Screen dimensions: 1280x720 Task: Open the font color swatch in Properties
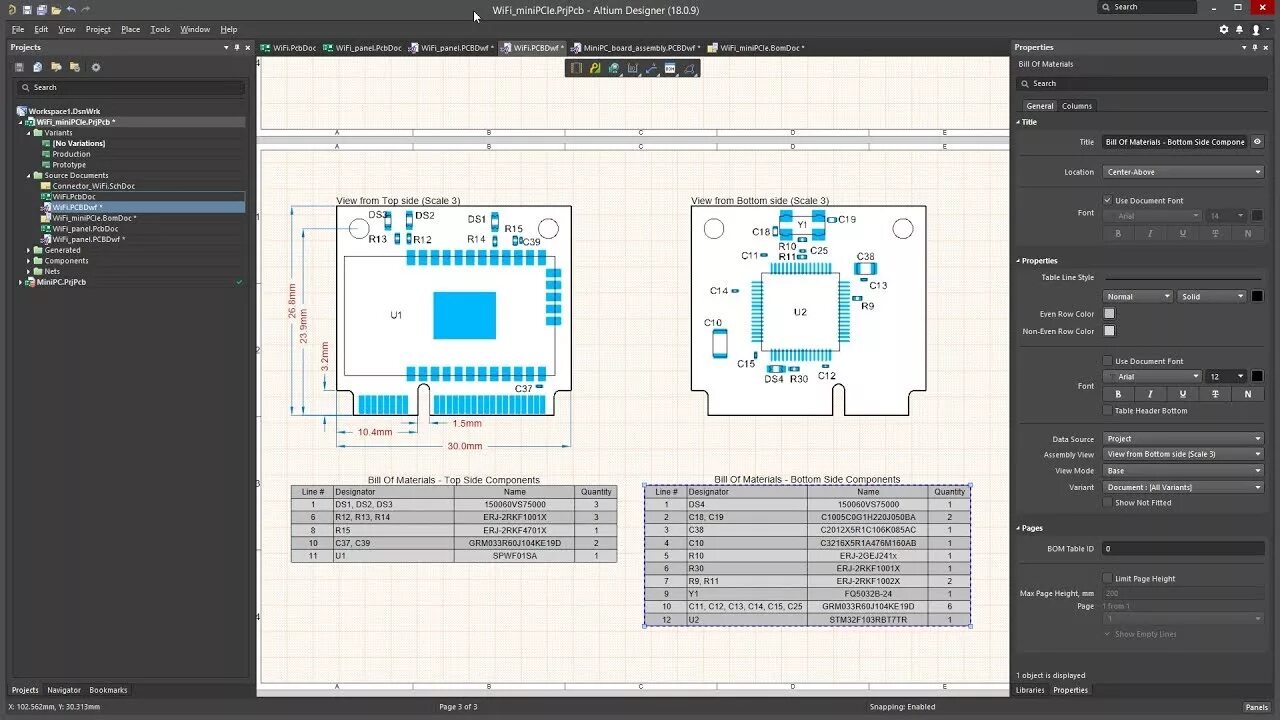pyautogui.click(x=1258, y=376)
